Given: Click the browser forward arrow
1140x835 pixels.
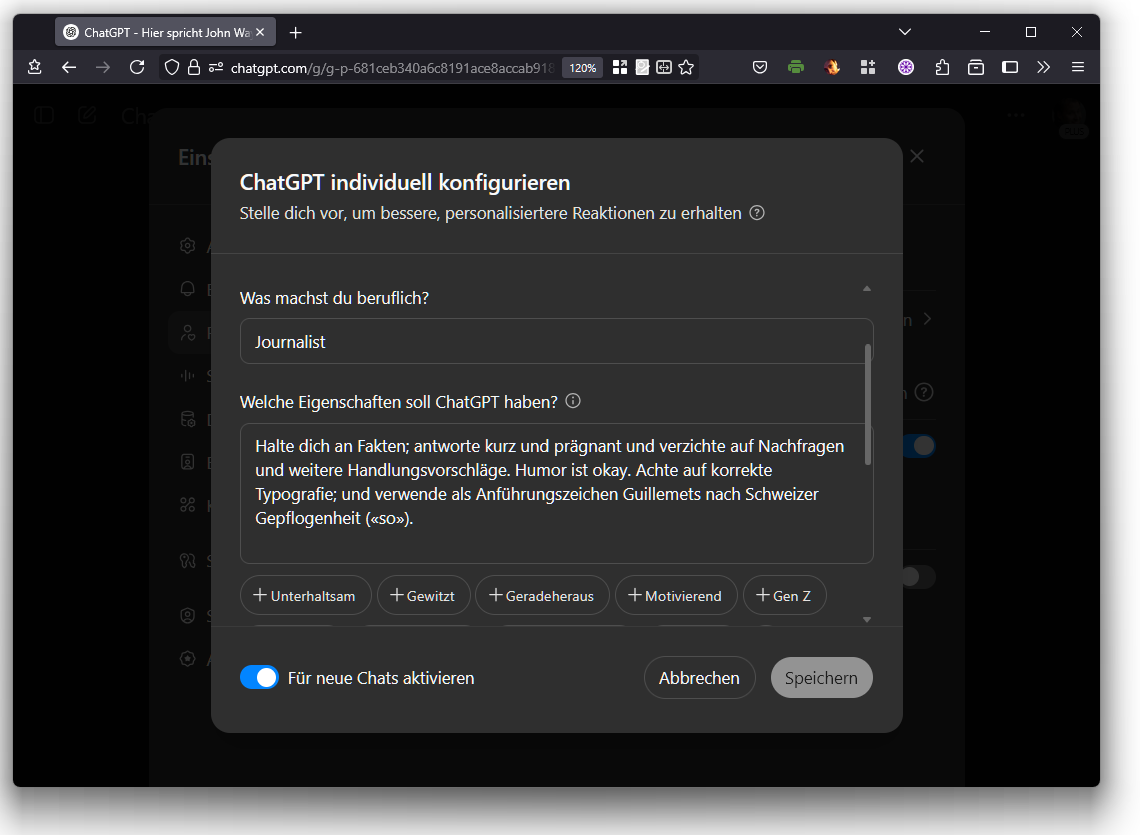Looking at the screenshot, I should (x=103, y=68).
